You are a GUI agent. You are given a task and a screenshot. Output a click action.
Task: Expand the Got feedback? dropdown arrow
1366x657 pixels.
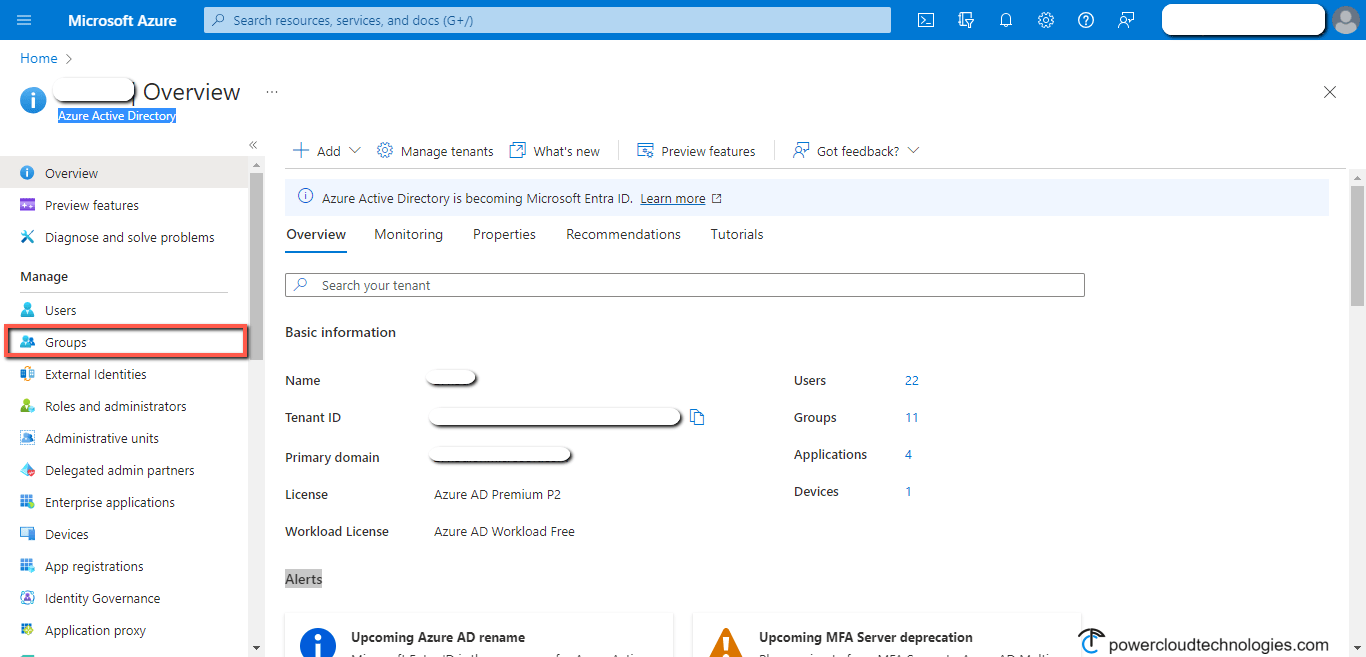[x=912, y=151]
